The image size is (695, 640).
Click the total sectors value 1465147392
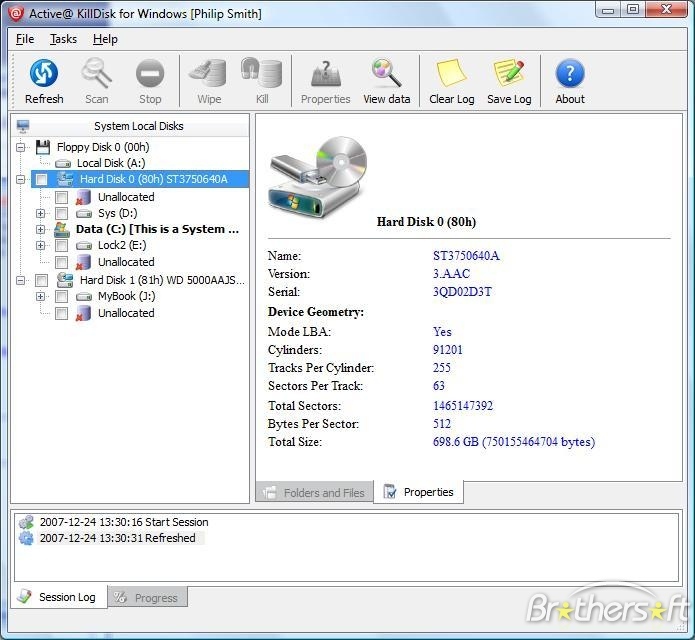click(463, 406)
